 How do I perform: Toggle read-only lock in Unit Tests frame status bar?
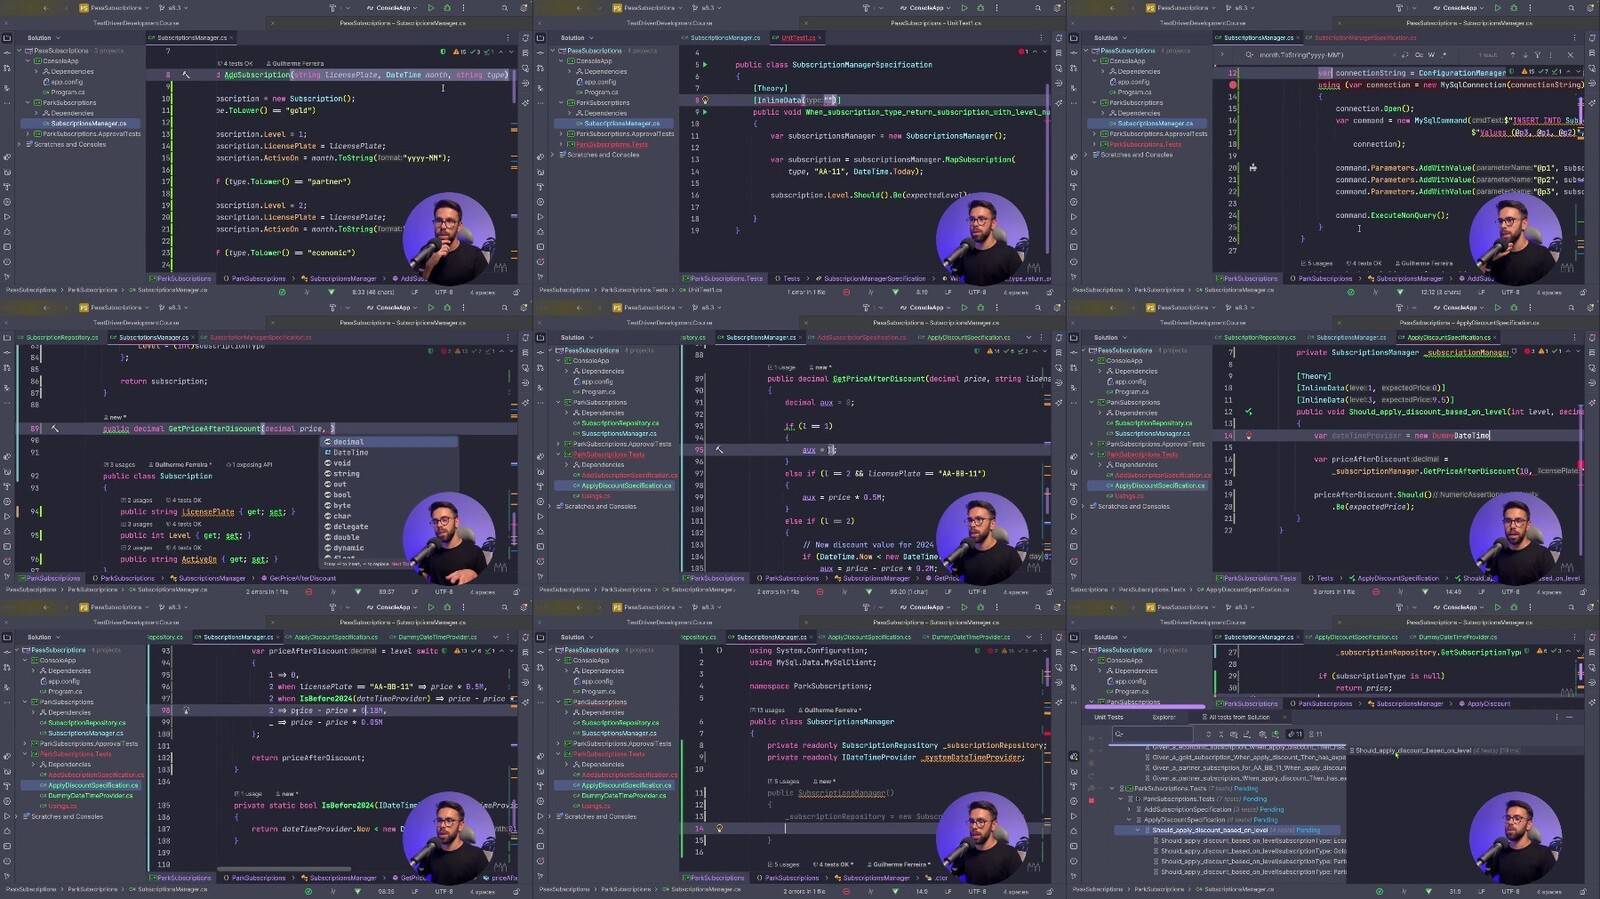coord(1584,891)
